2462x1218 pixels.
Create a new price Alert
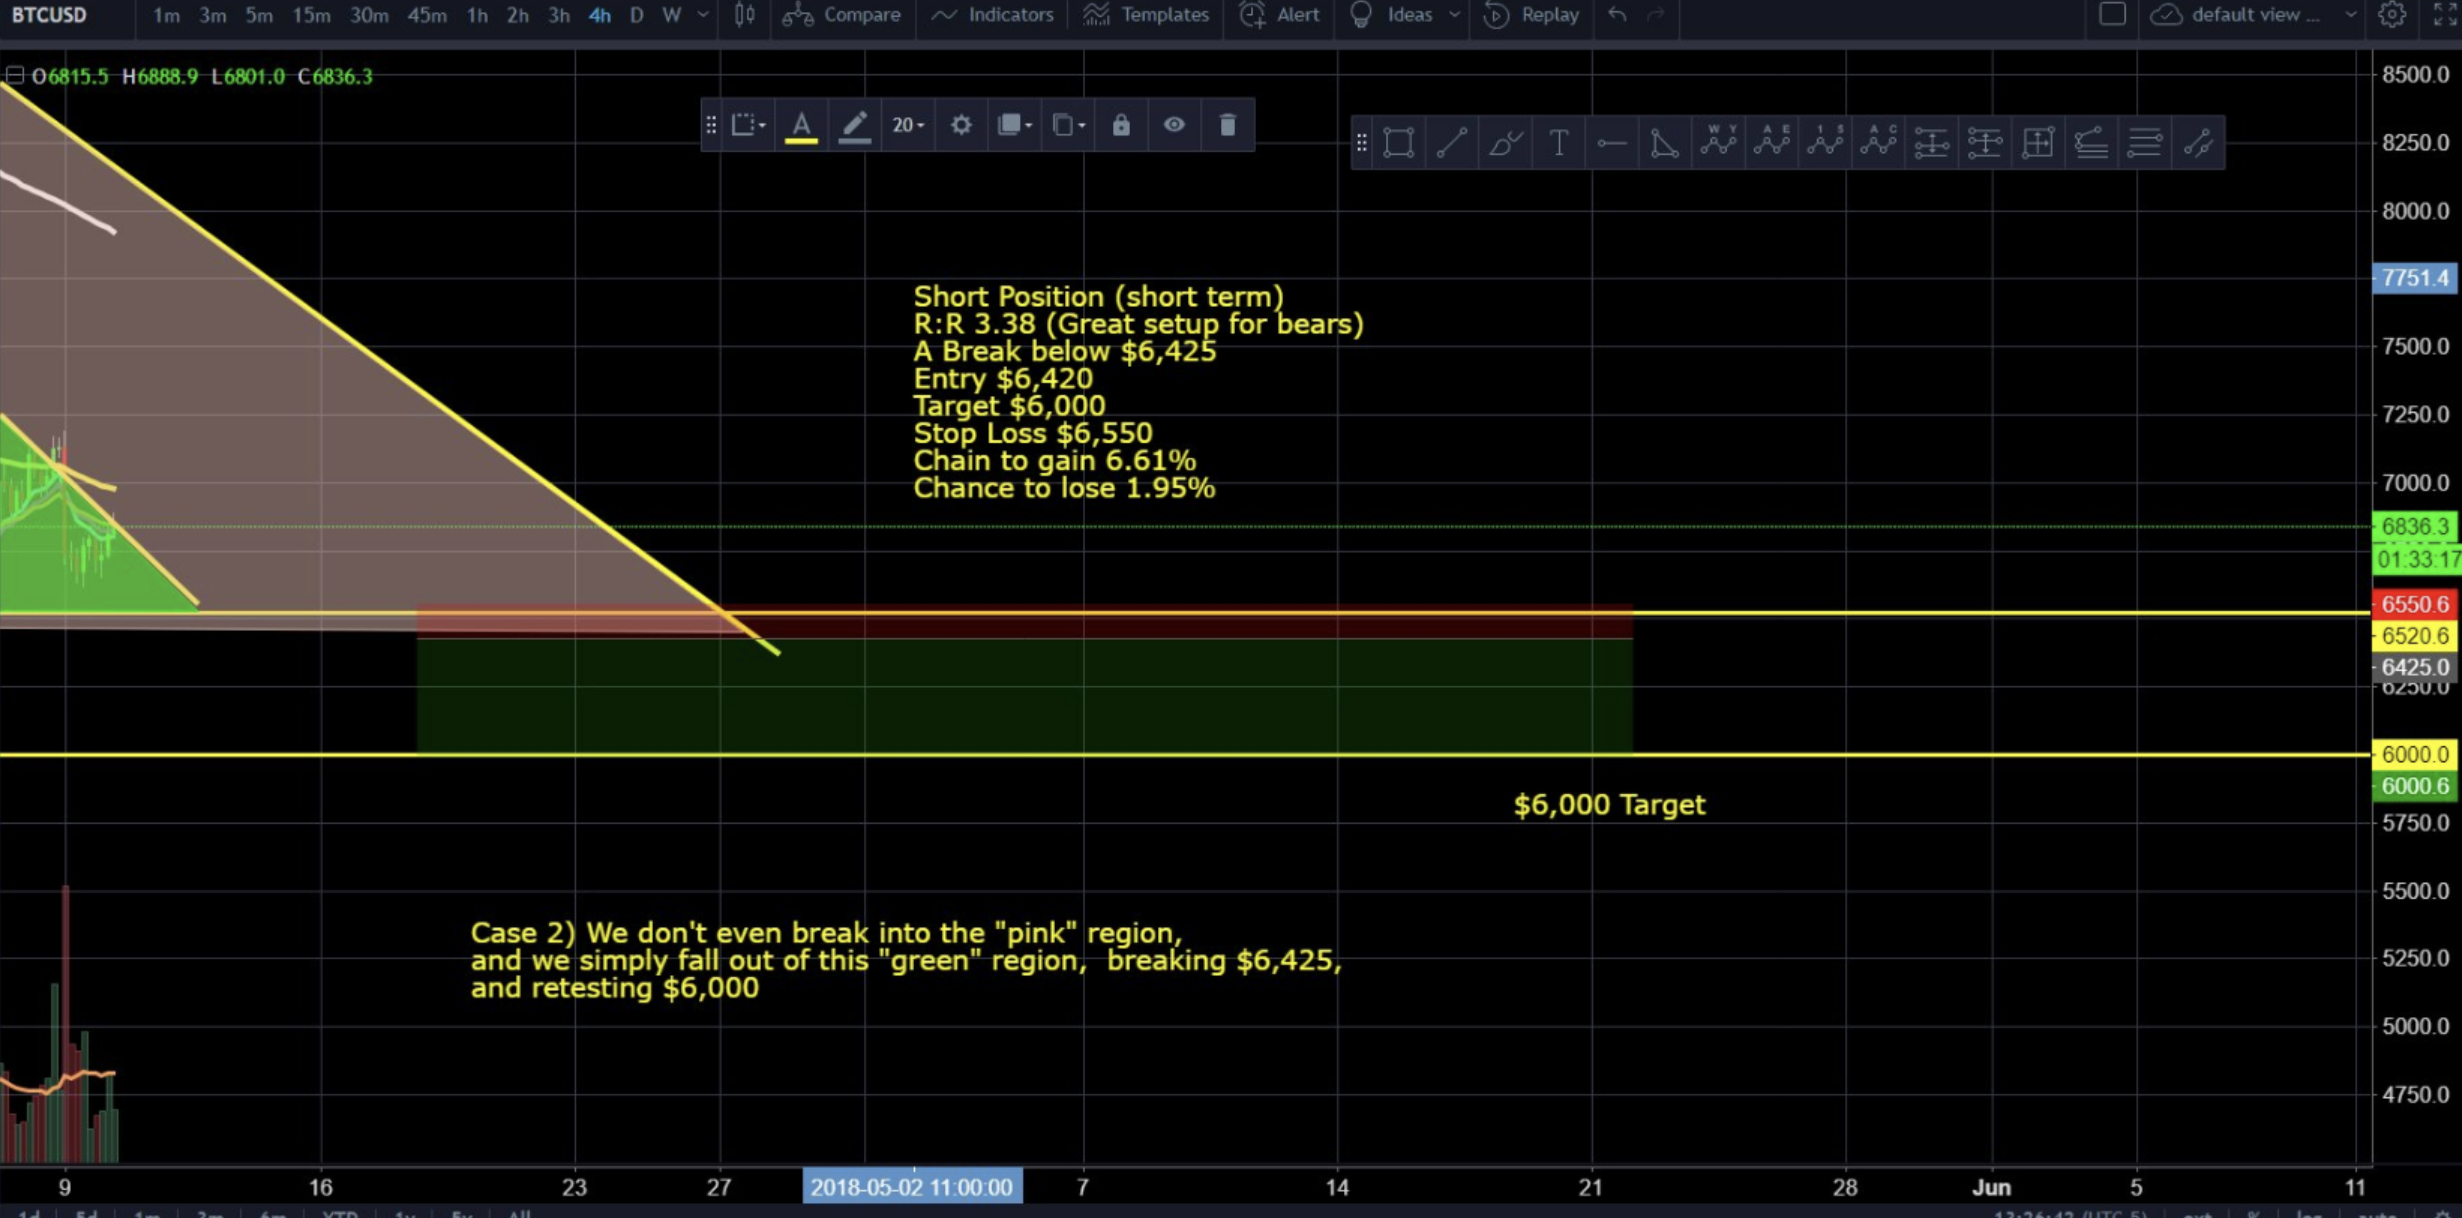tap(1279, 15)
